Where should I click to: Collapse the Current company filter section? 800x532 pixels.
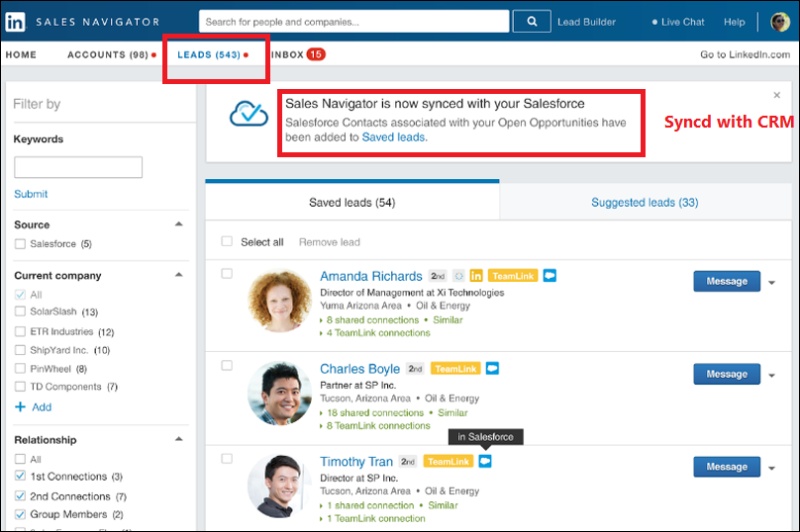[178, 275]
